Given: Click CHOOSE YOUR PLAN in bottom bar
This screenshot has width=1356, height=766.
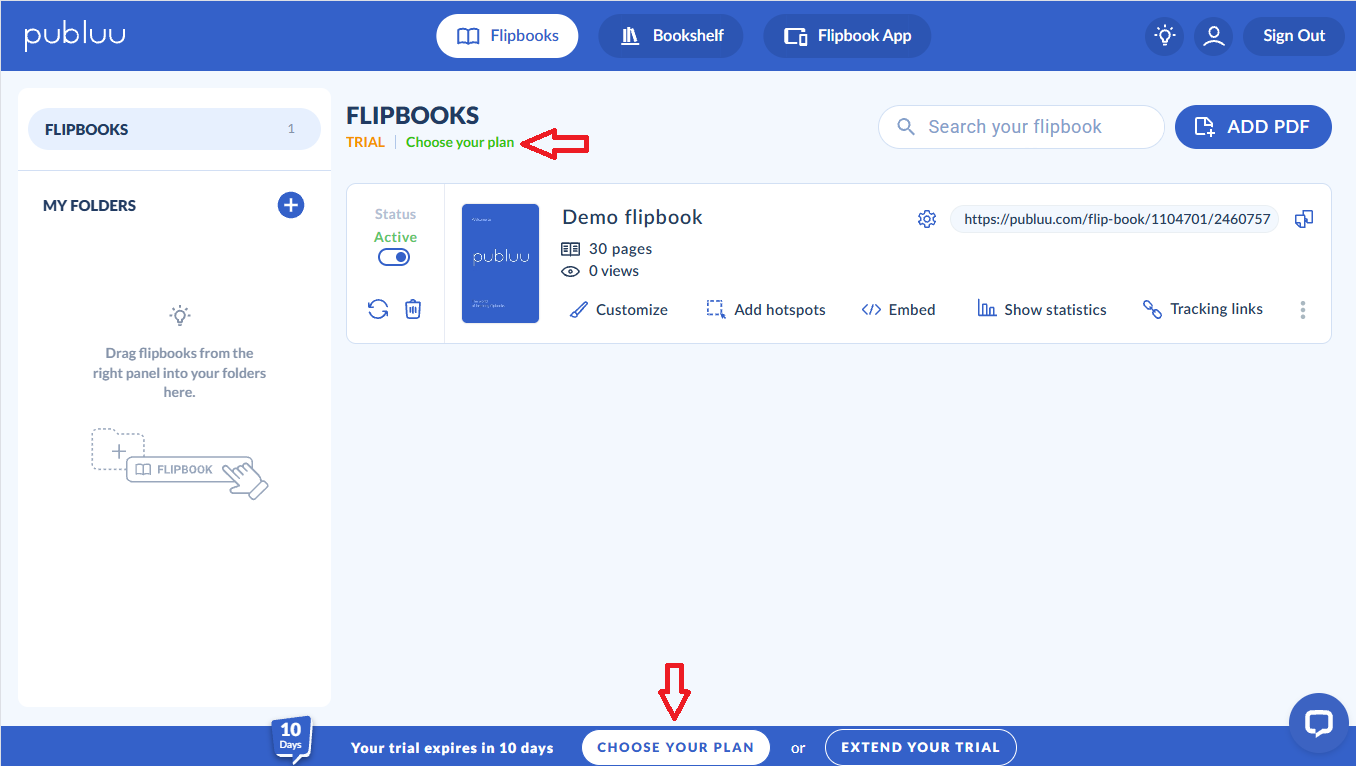Looking at the screenshot, I should point(676,747).
